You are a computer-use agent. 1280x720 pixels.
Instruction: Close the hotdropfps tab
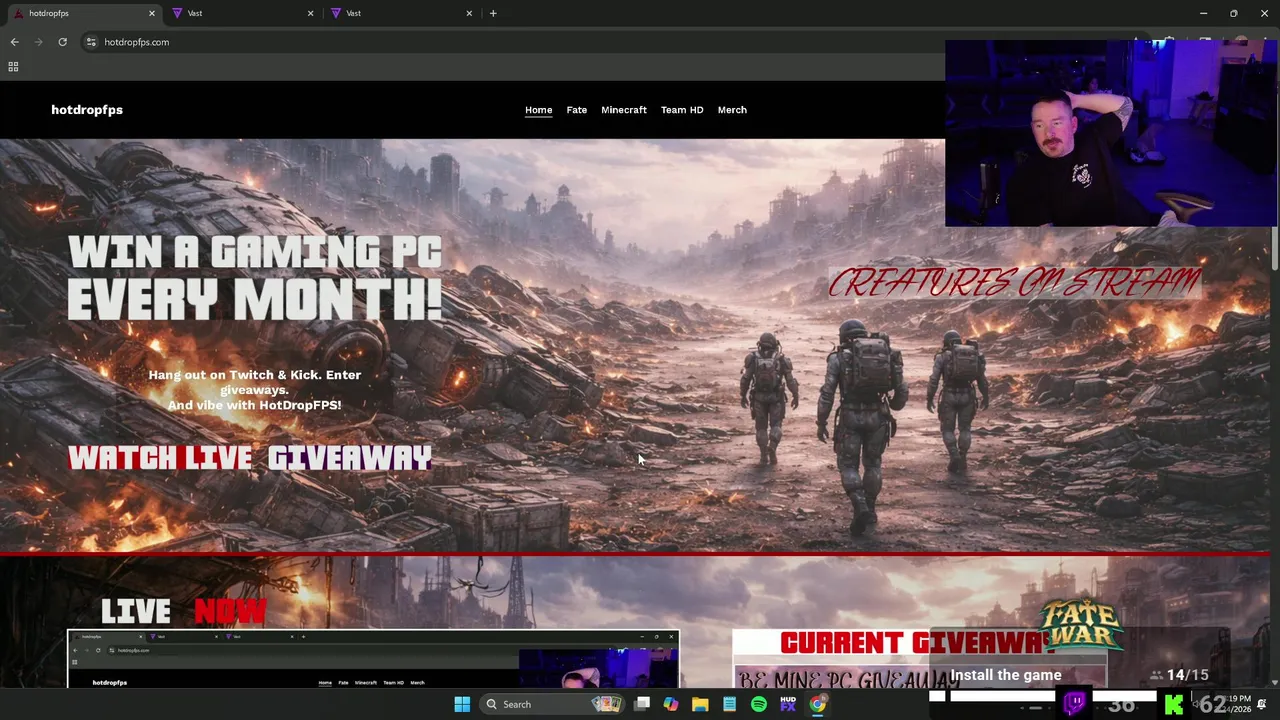152,13
